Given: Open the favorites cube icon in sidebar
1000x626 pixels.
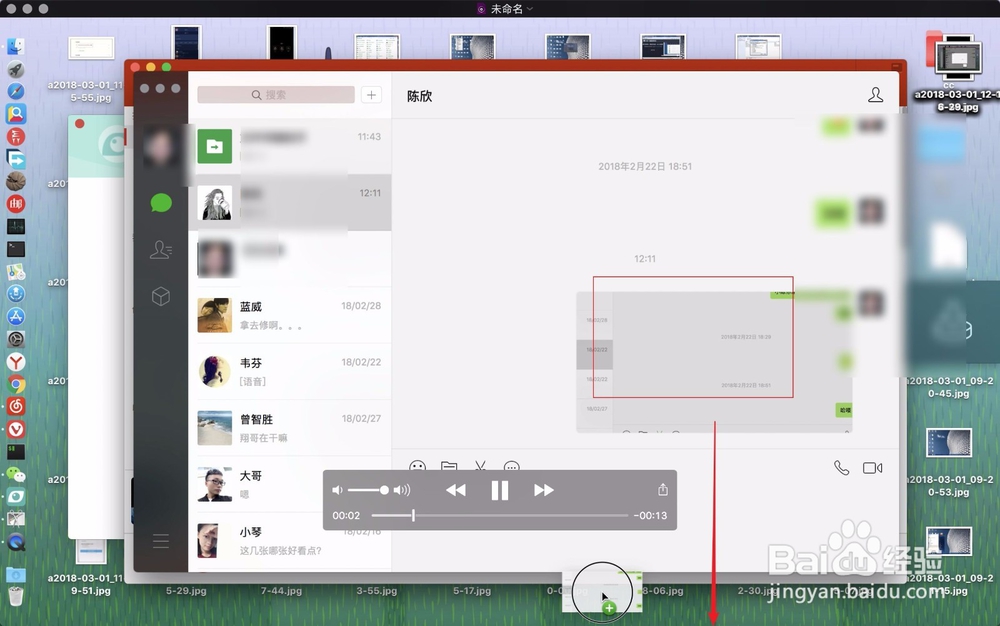Looking at the screenshot, I should tap(161, 296).
